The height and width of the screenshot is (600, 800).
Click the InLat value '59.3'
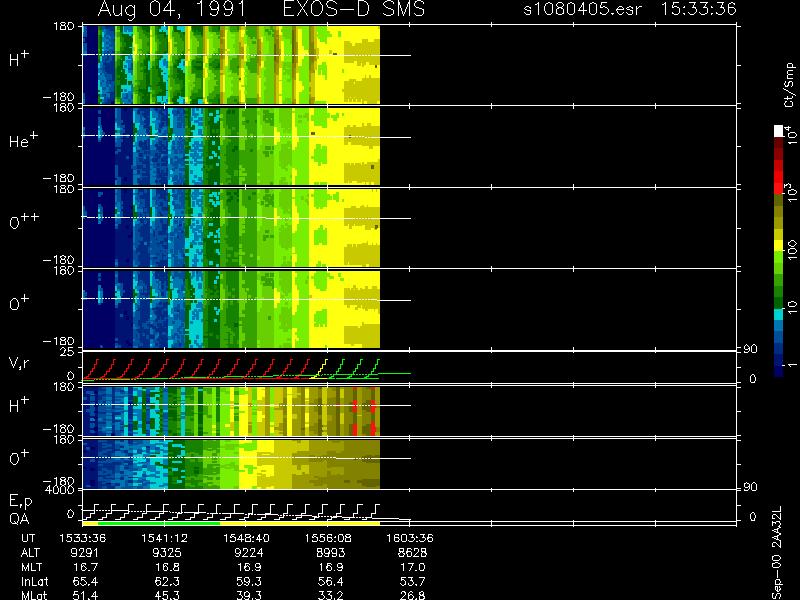(x=249, y=581)
